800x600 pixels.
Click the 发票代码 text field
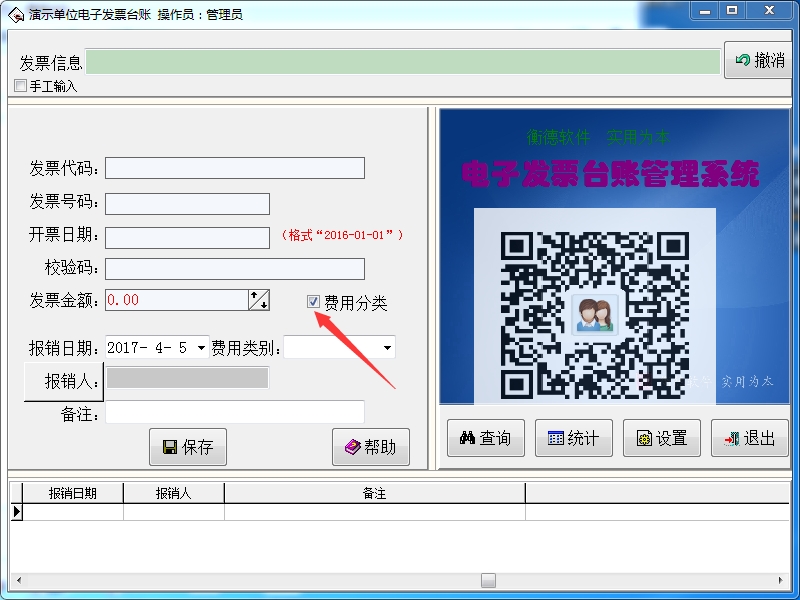pos(235,168)
